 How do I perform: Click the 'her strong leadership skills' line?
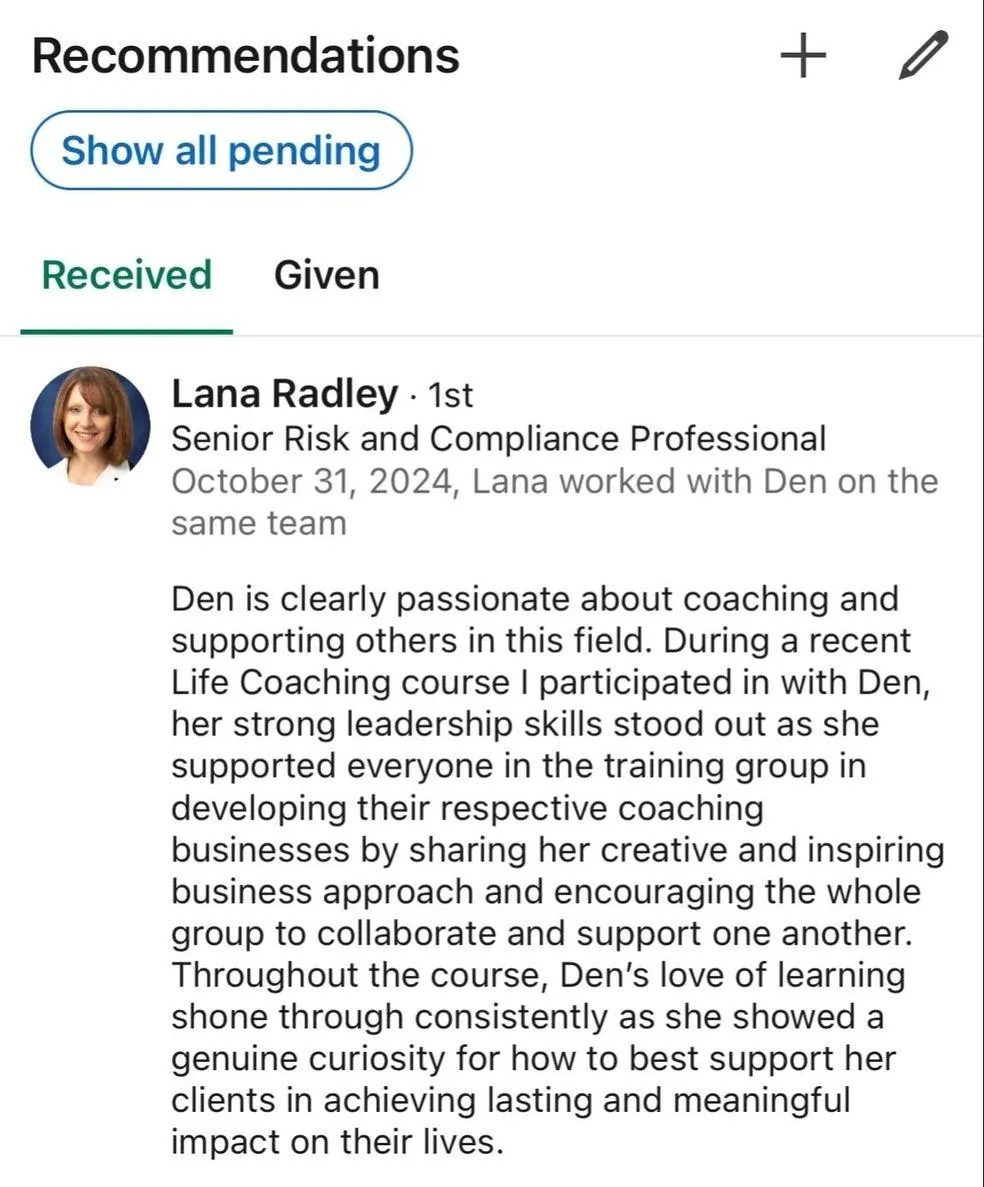click(525, 724)
